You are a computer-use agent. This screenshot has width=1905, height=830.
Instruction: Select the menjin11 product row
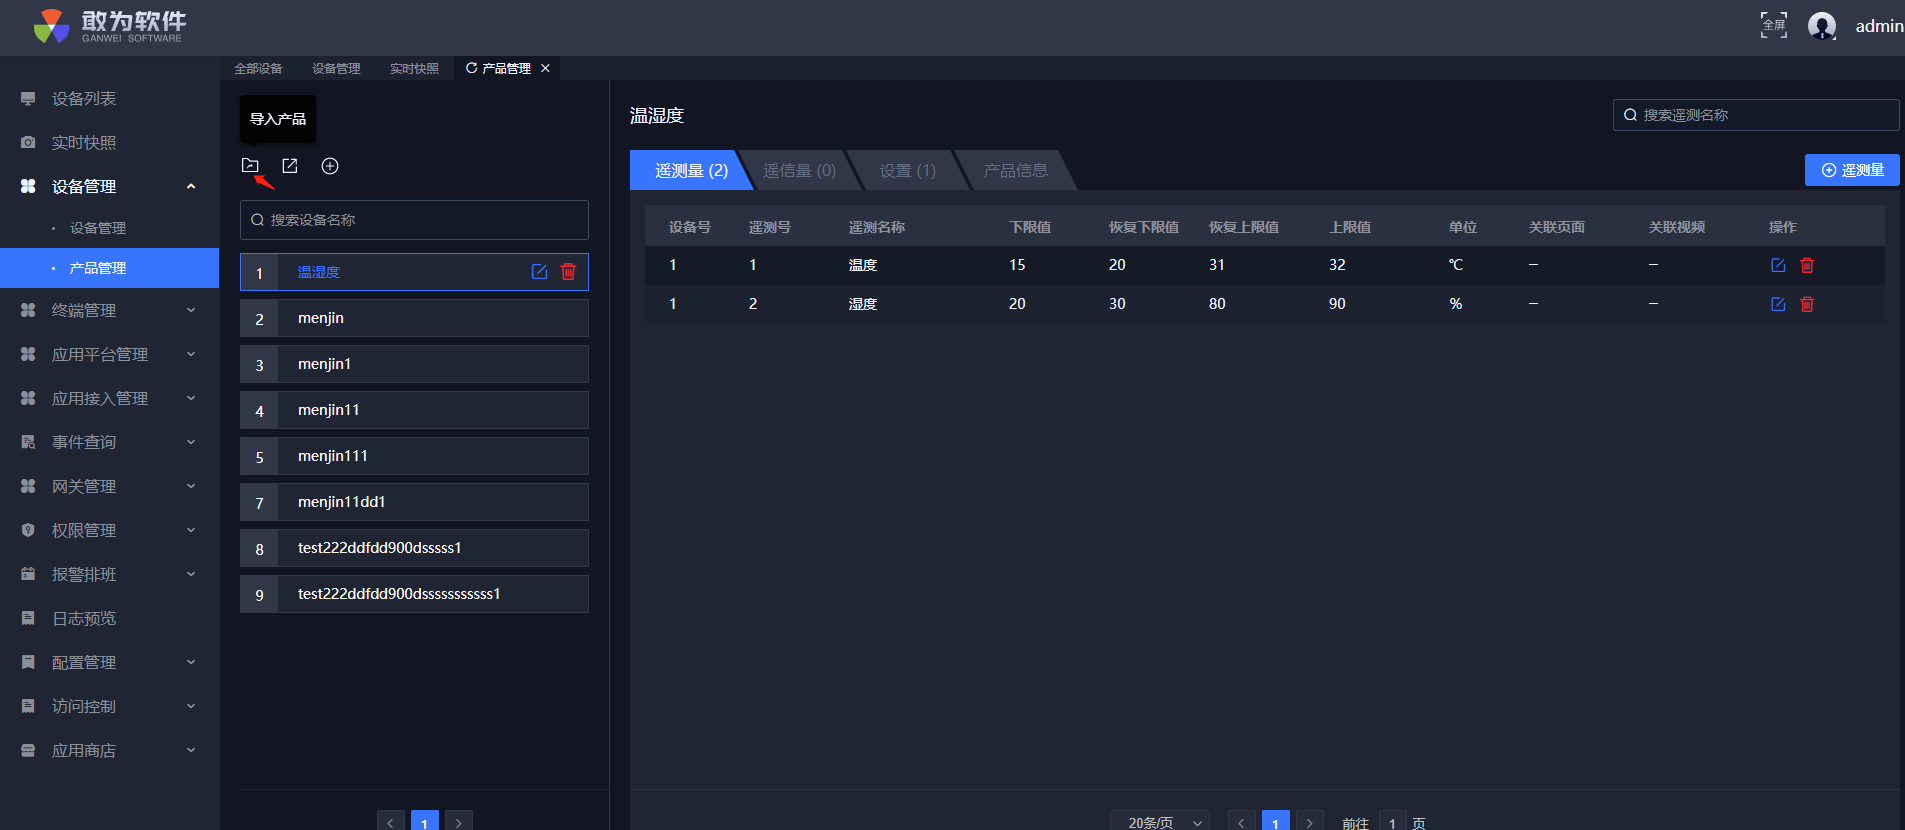tap(414, 410)
